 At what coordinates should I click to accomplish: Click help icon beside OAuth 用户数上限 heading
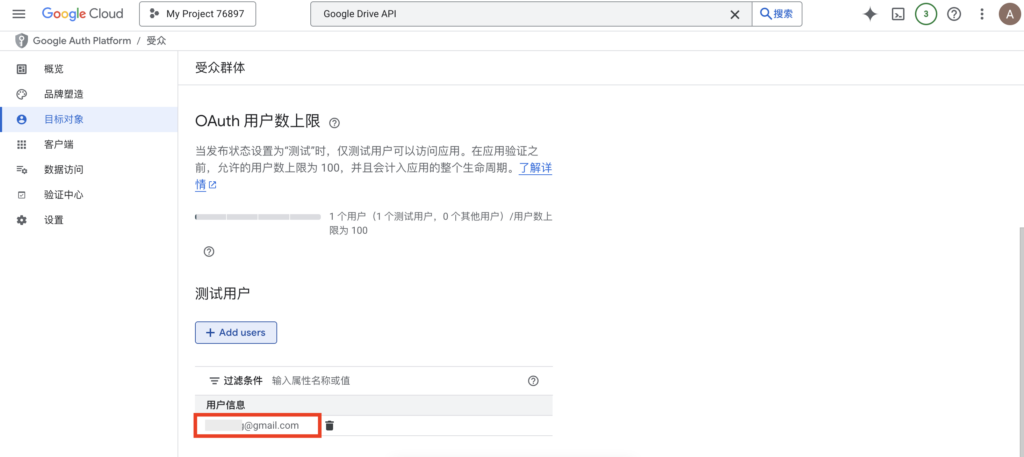pos(334,123)
